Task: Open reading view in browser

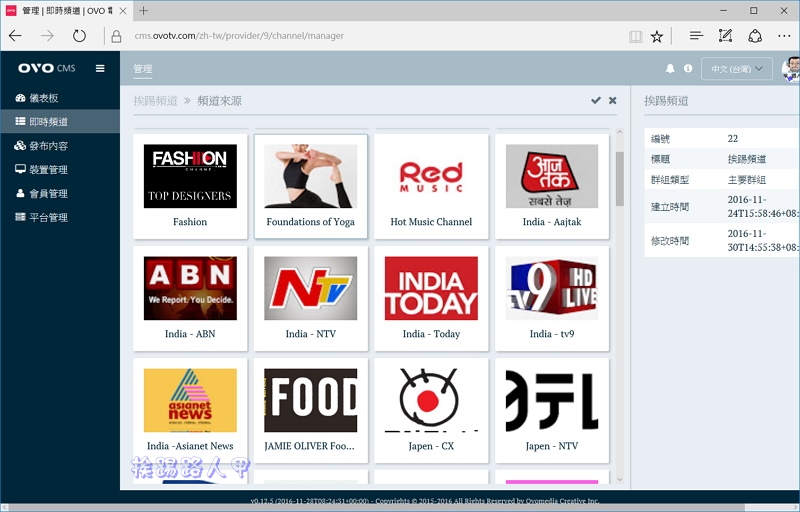Action: tap(635, 36)
